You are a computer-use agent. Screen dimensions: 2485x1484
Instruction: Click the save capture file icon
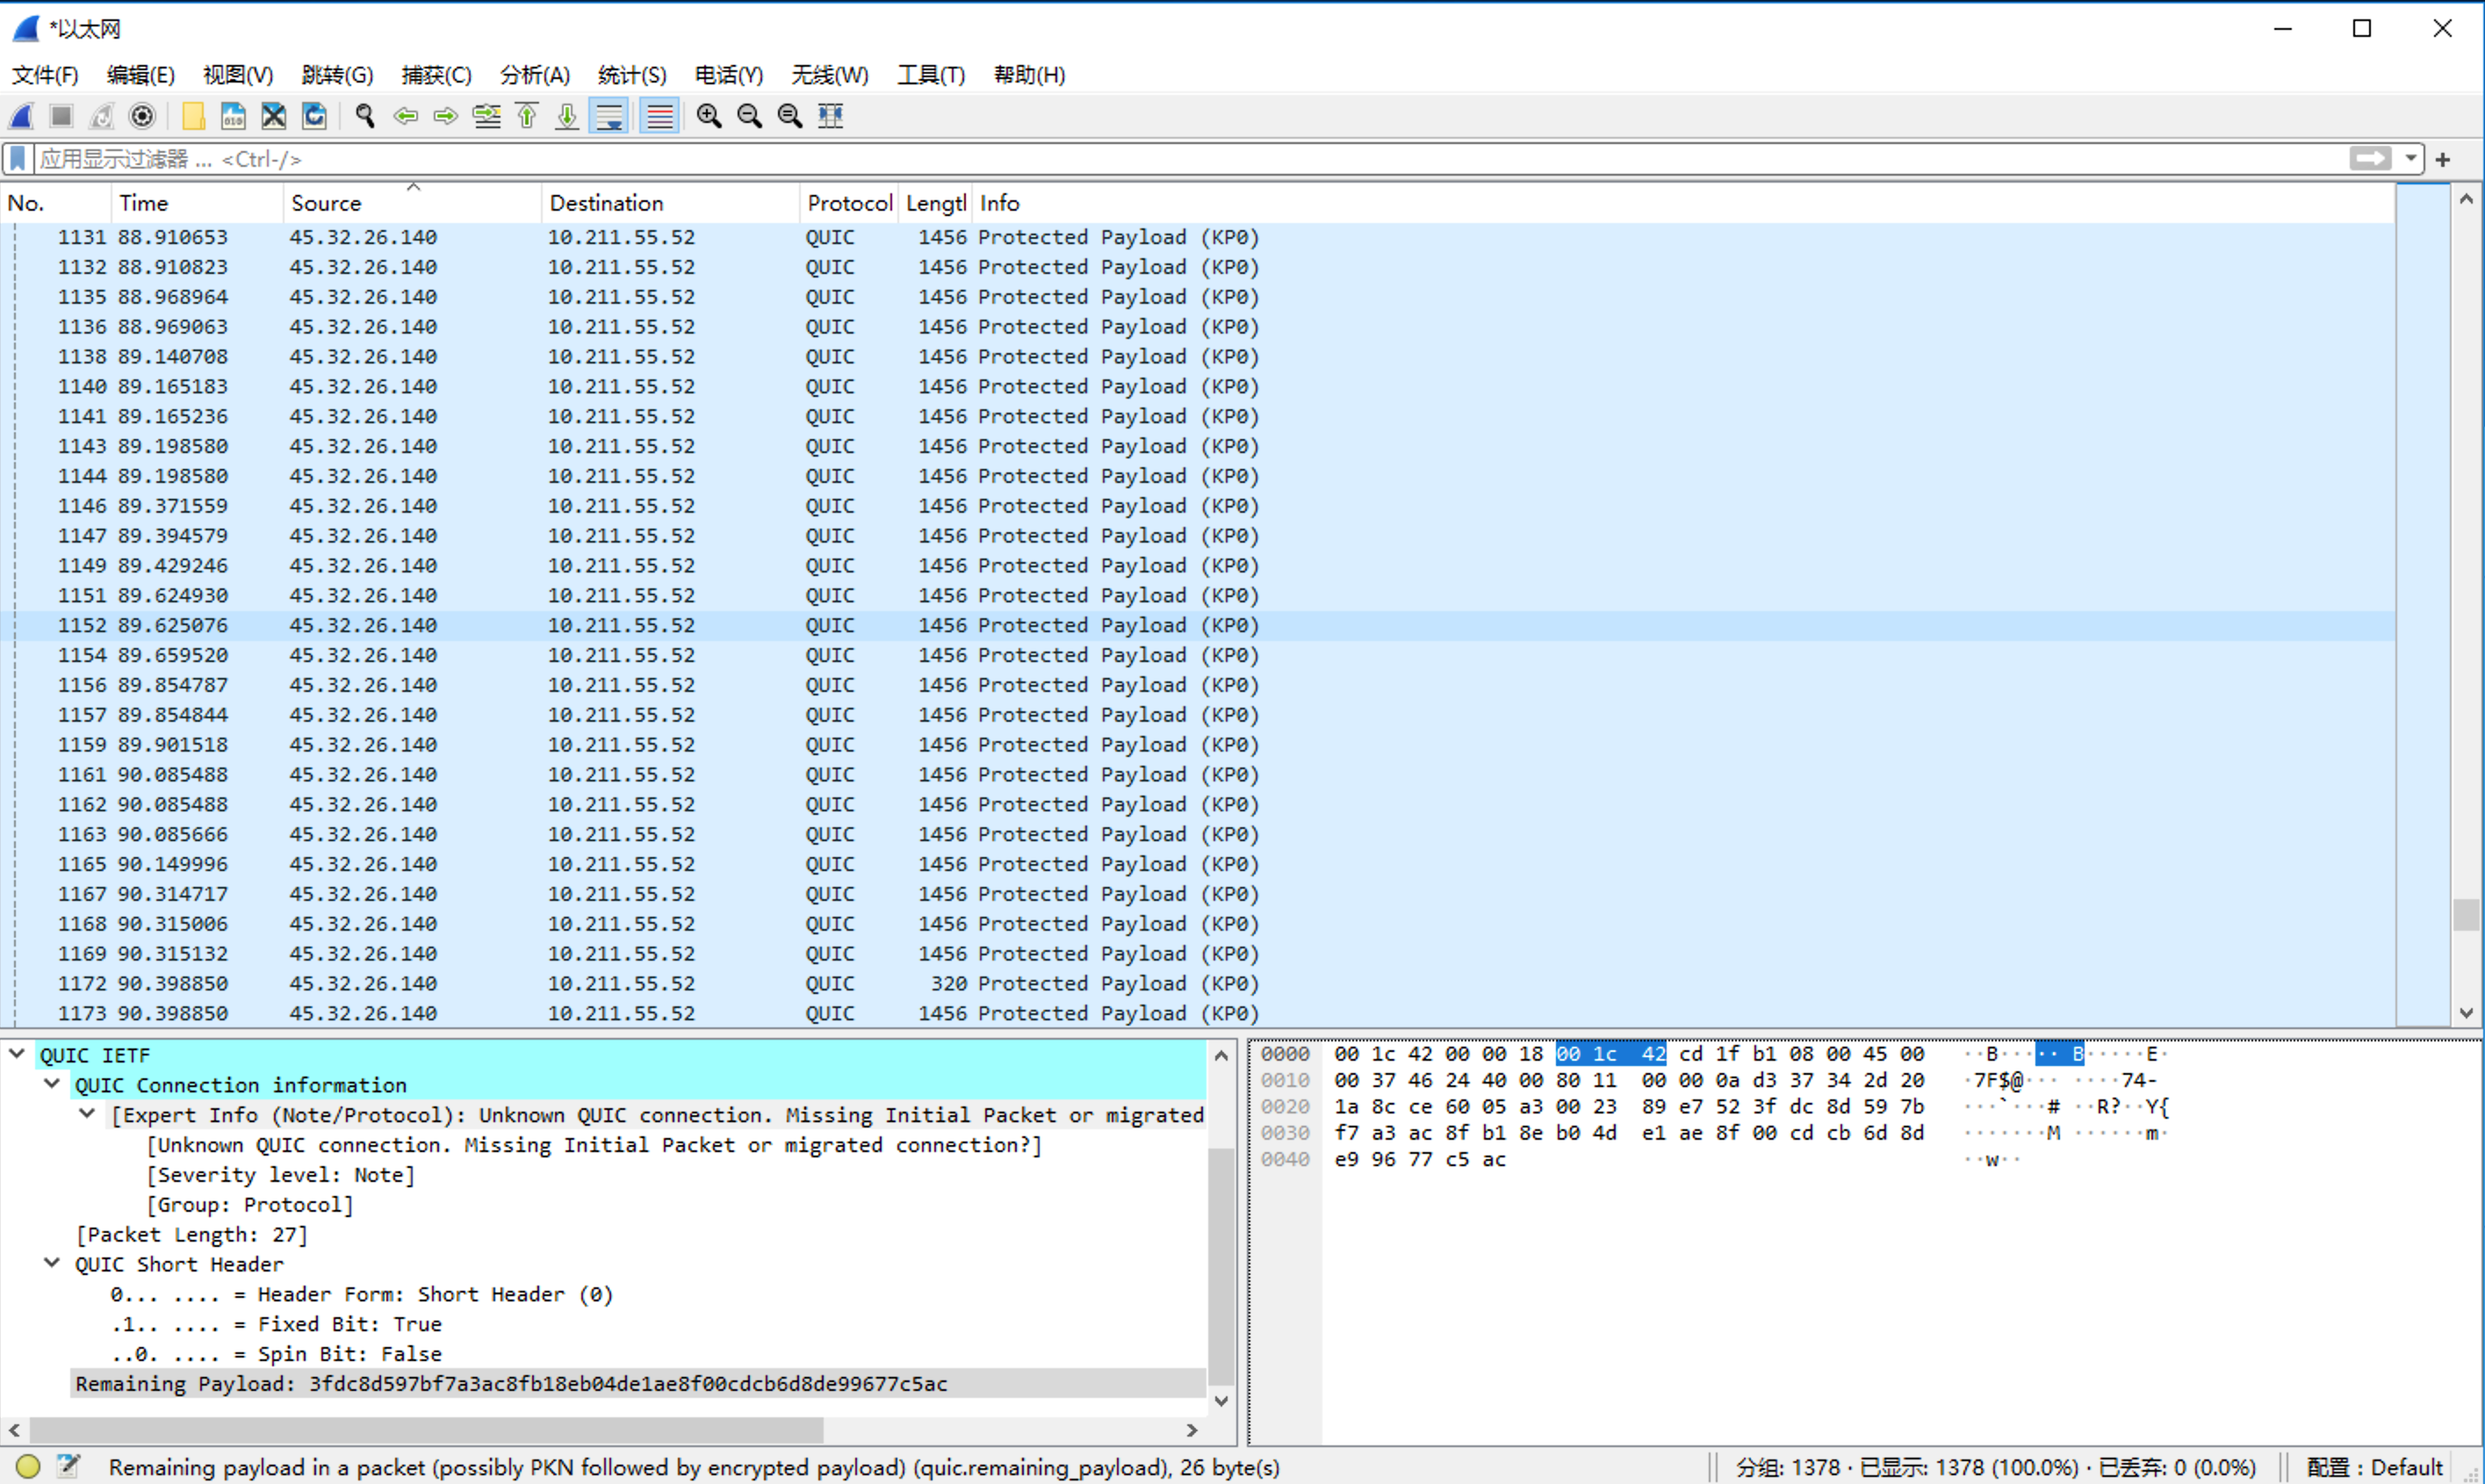point(233,116)
